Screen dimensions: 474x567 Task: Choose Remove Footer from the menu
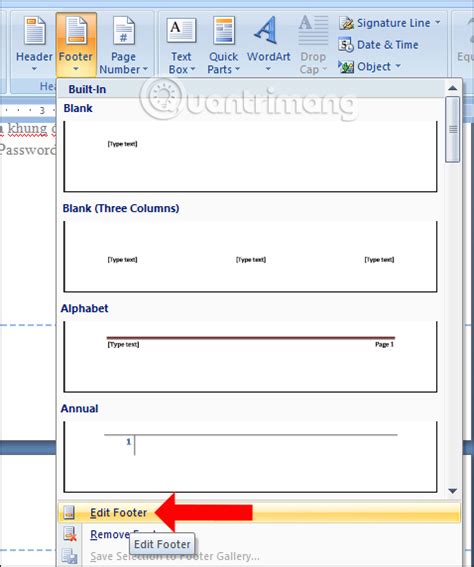coord(259,534)
